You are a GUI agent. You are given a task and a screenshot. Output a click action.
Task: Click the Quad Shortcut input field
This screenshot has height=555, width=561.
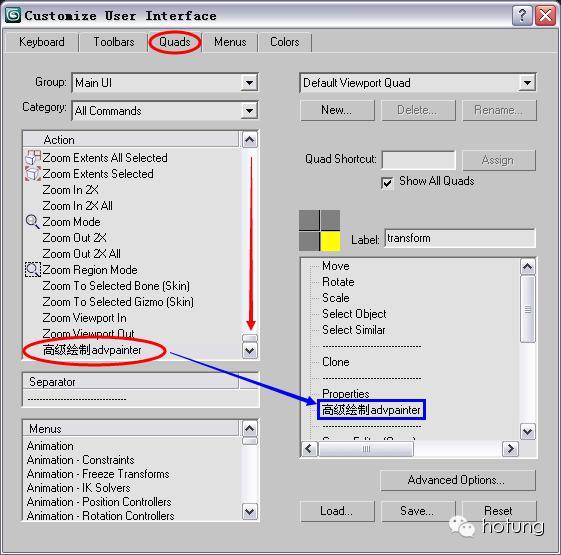click(419, 160)
